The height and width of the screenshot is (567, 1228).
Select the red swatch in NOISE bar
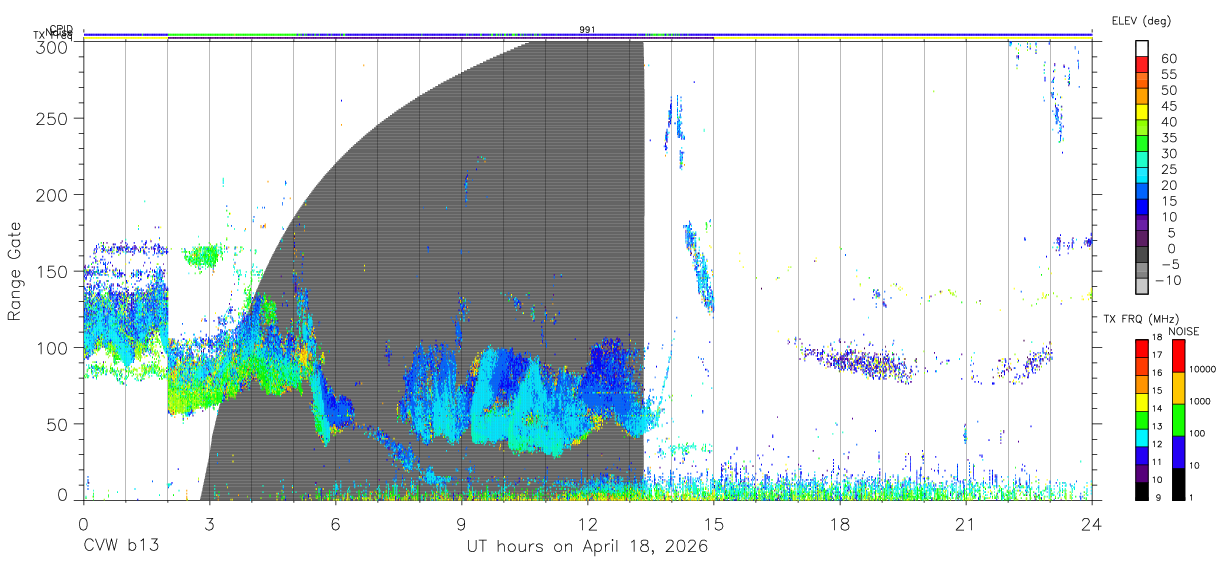coord(1178,355)
